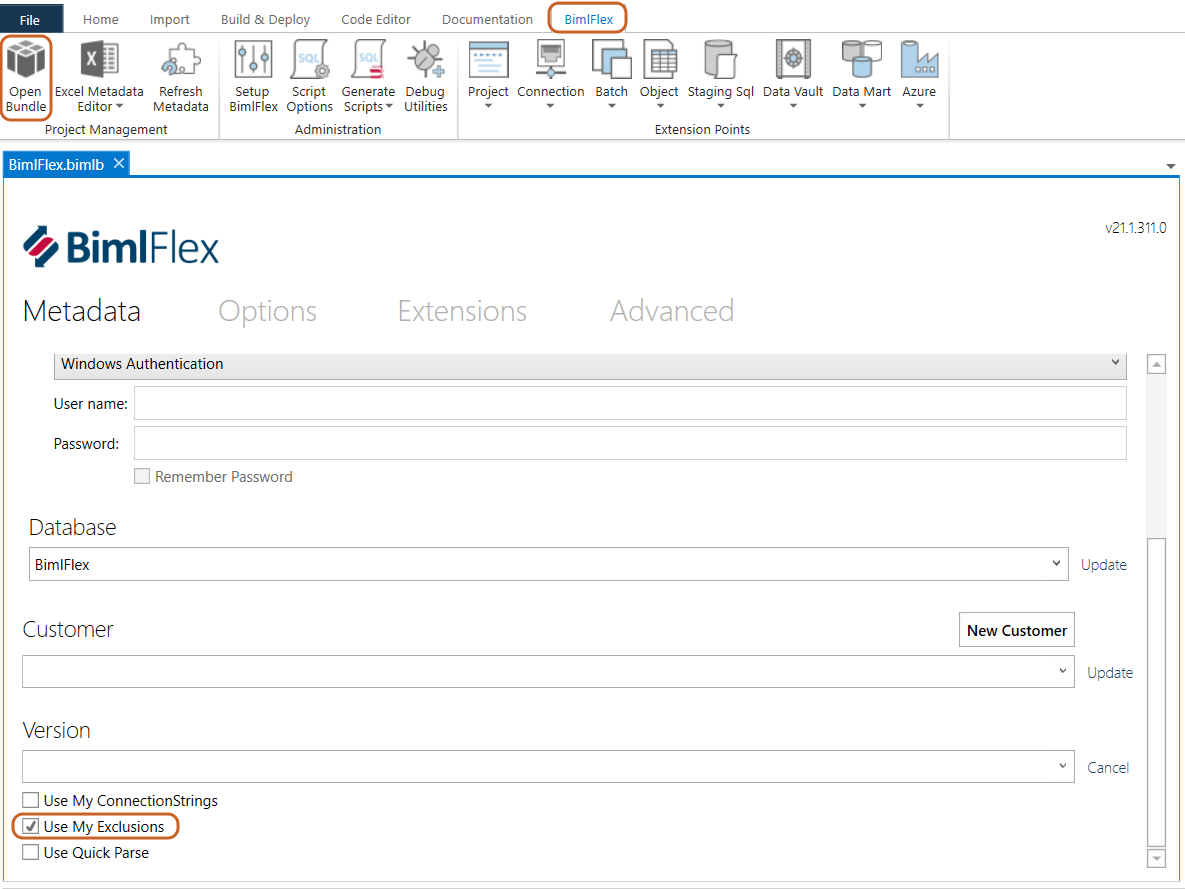Viewport: 1185px width, 889px height.
Task: Select the Metadata section heading
Action: (82, 311)
